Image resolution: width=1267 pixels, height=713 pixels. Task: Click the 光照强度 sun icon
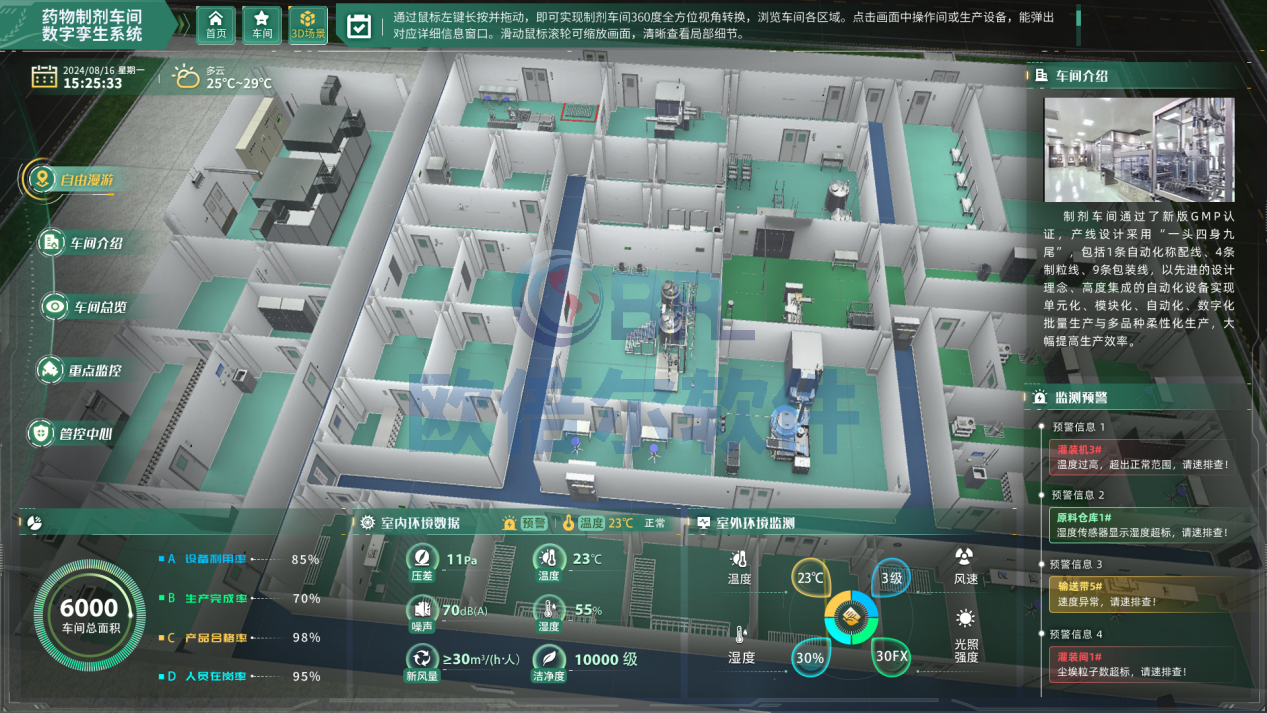(965, 619)
